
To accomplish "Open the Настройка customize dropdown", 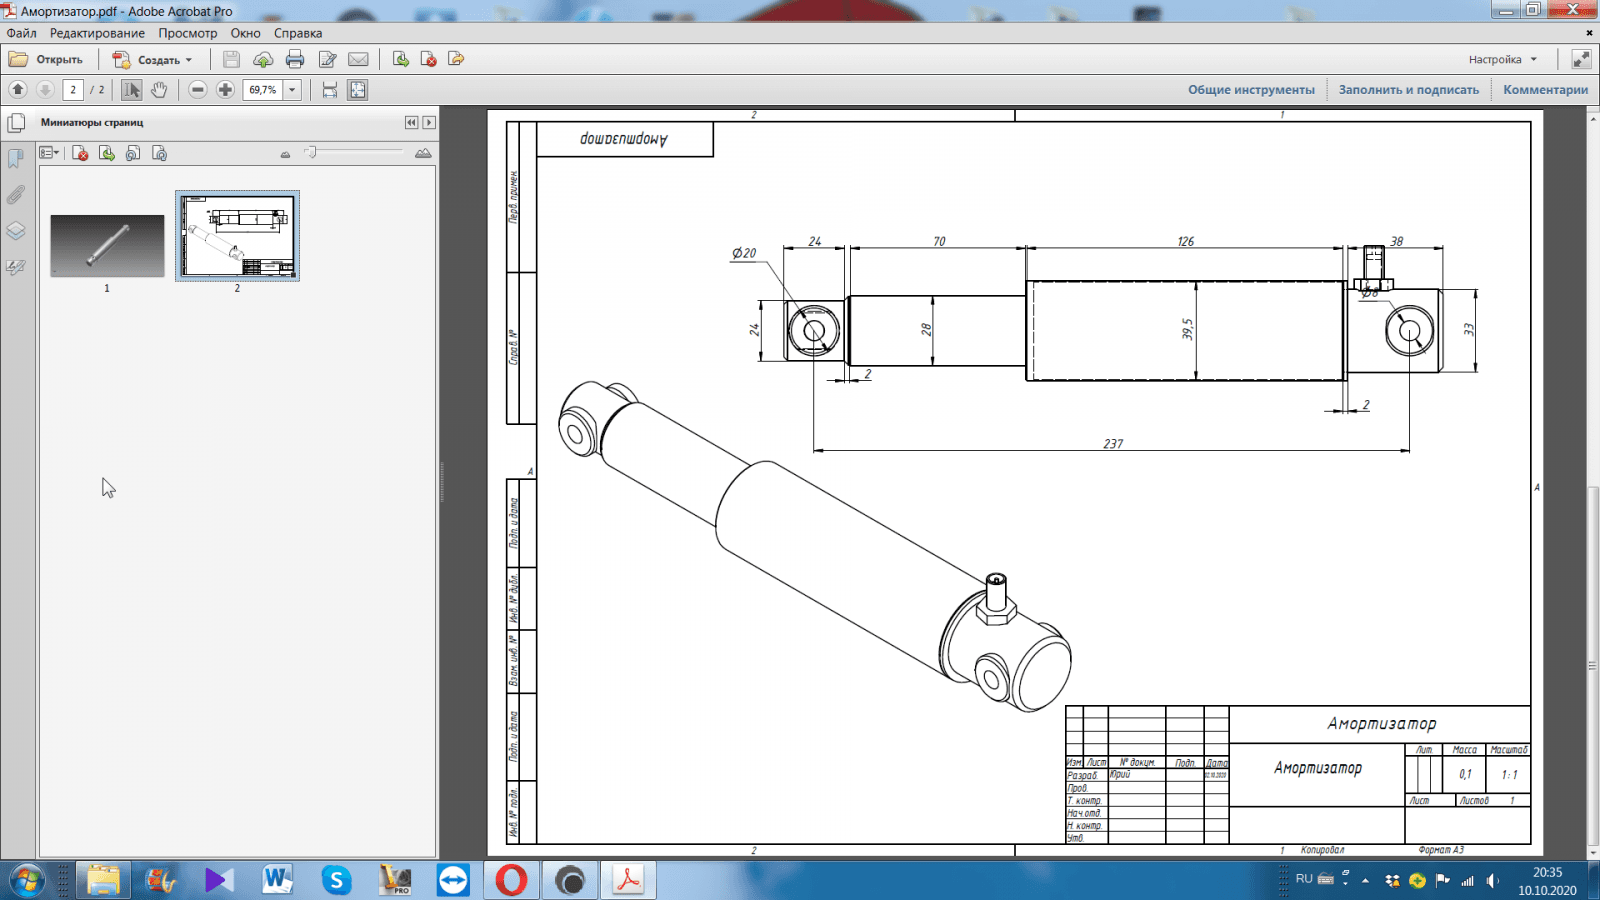I will (x=1503, y=60).
